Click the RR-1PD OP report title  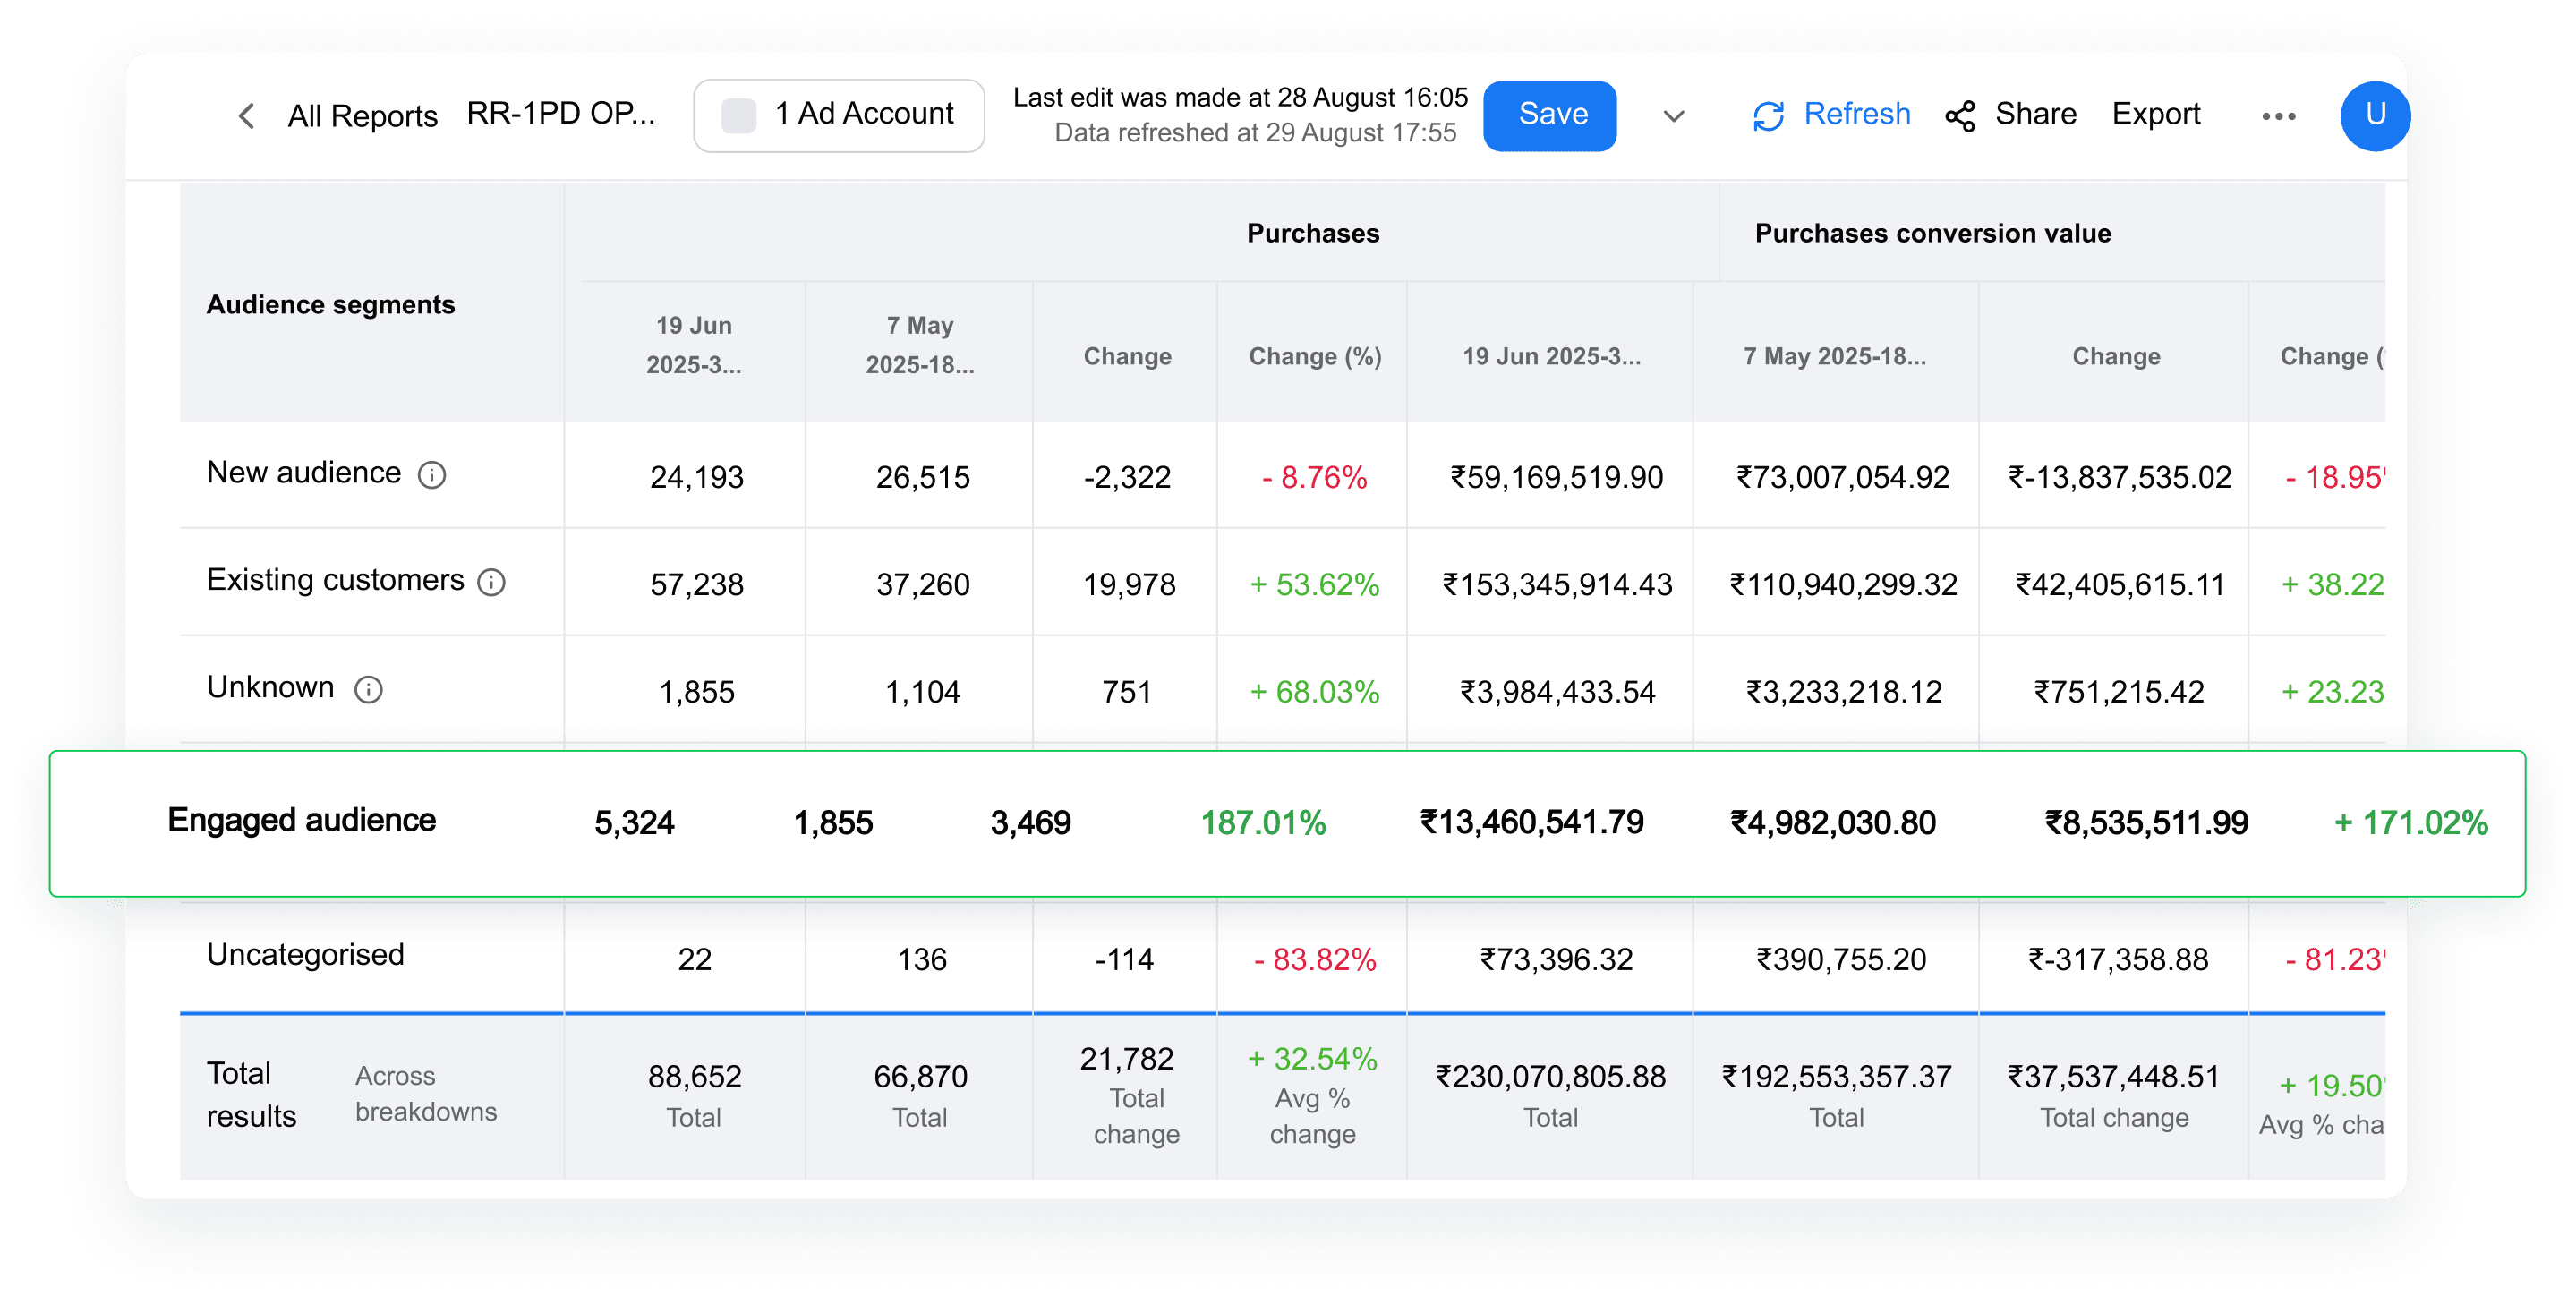click(x=561, y=114)
